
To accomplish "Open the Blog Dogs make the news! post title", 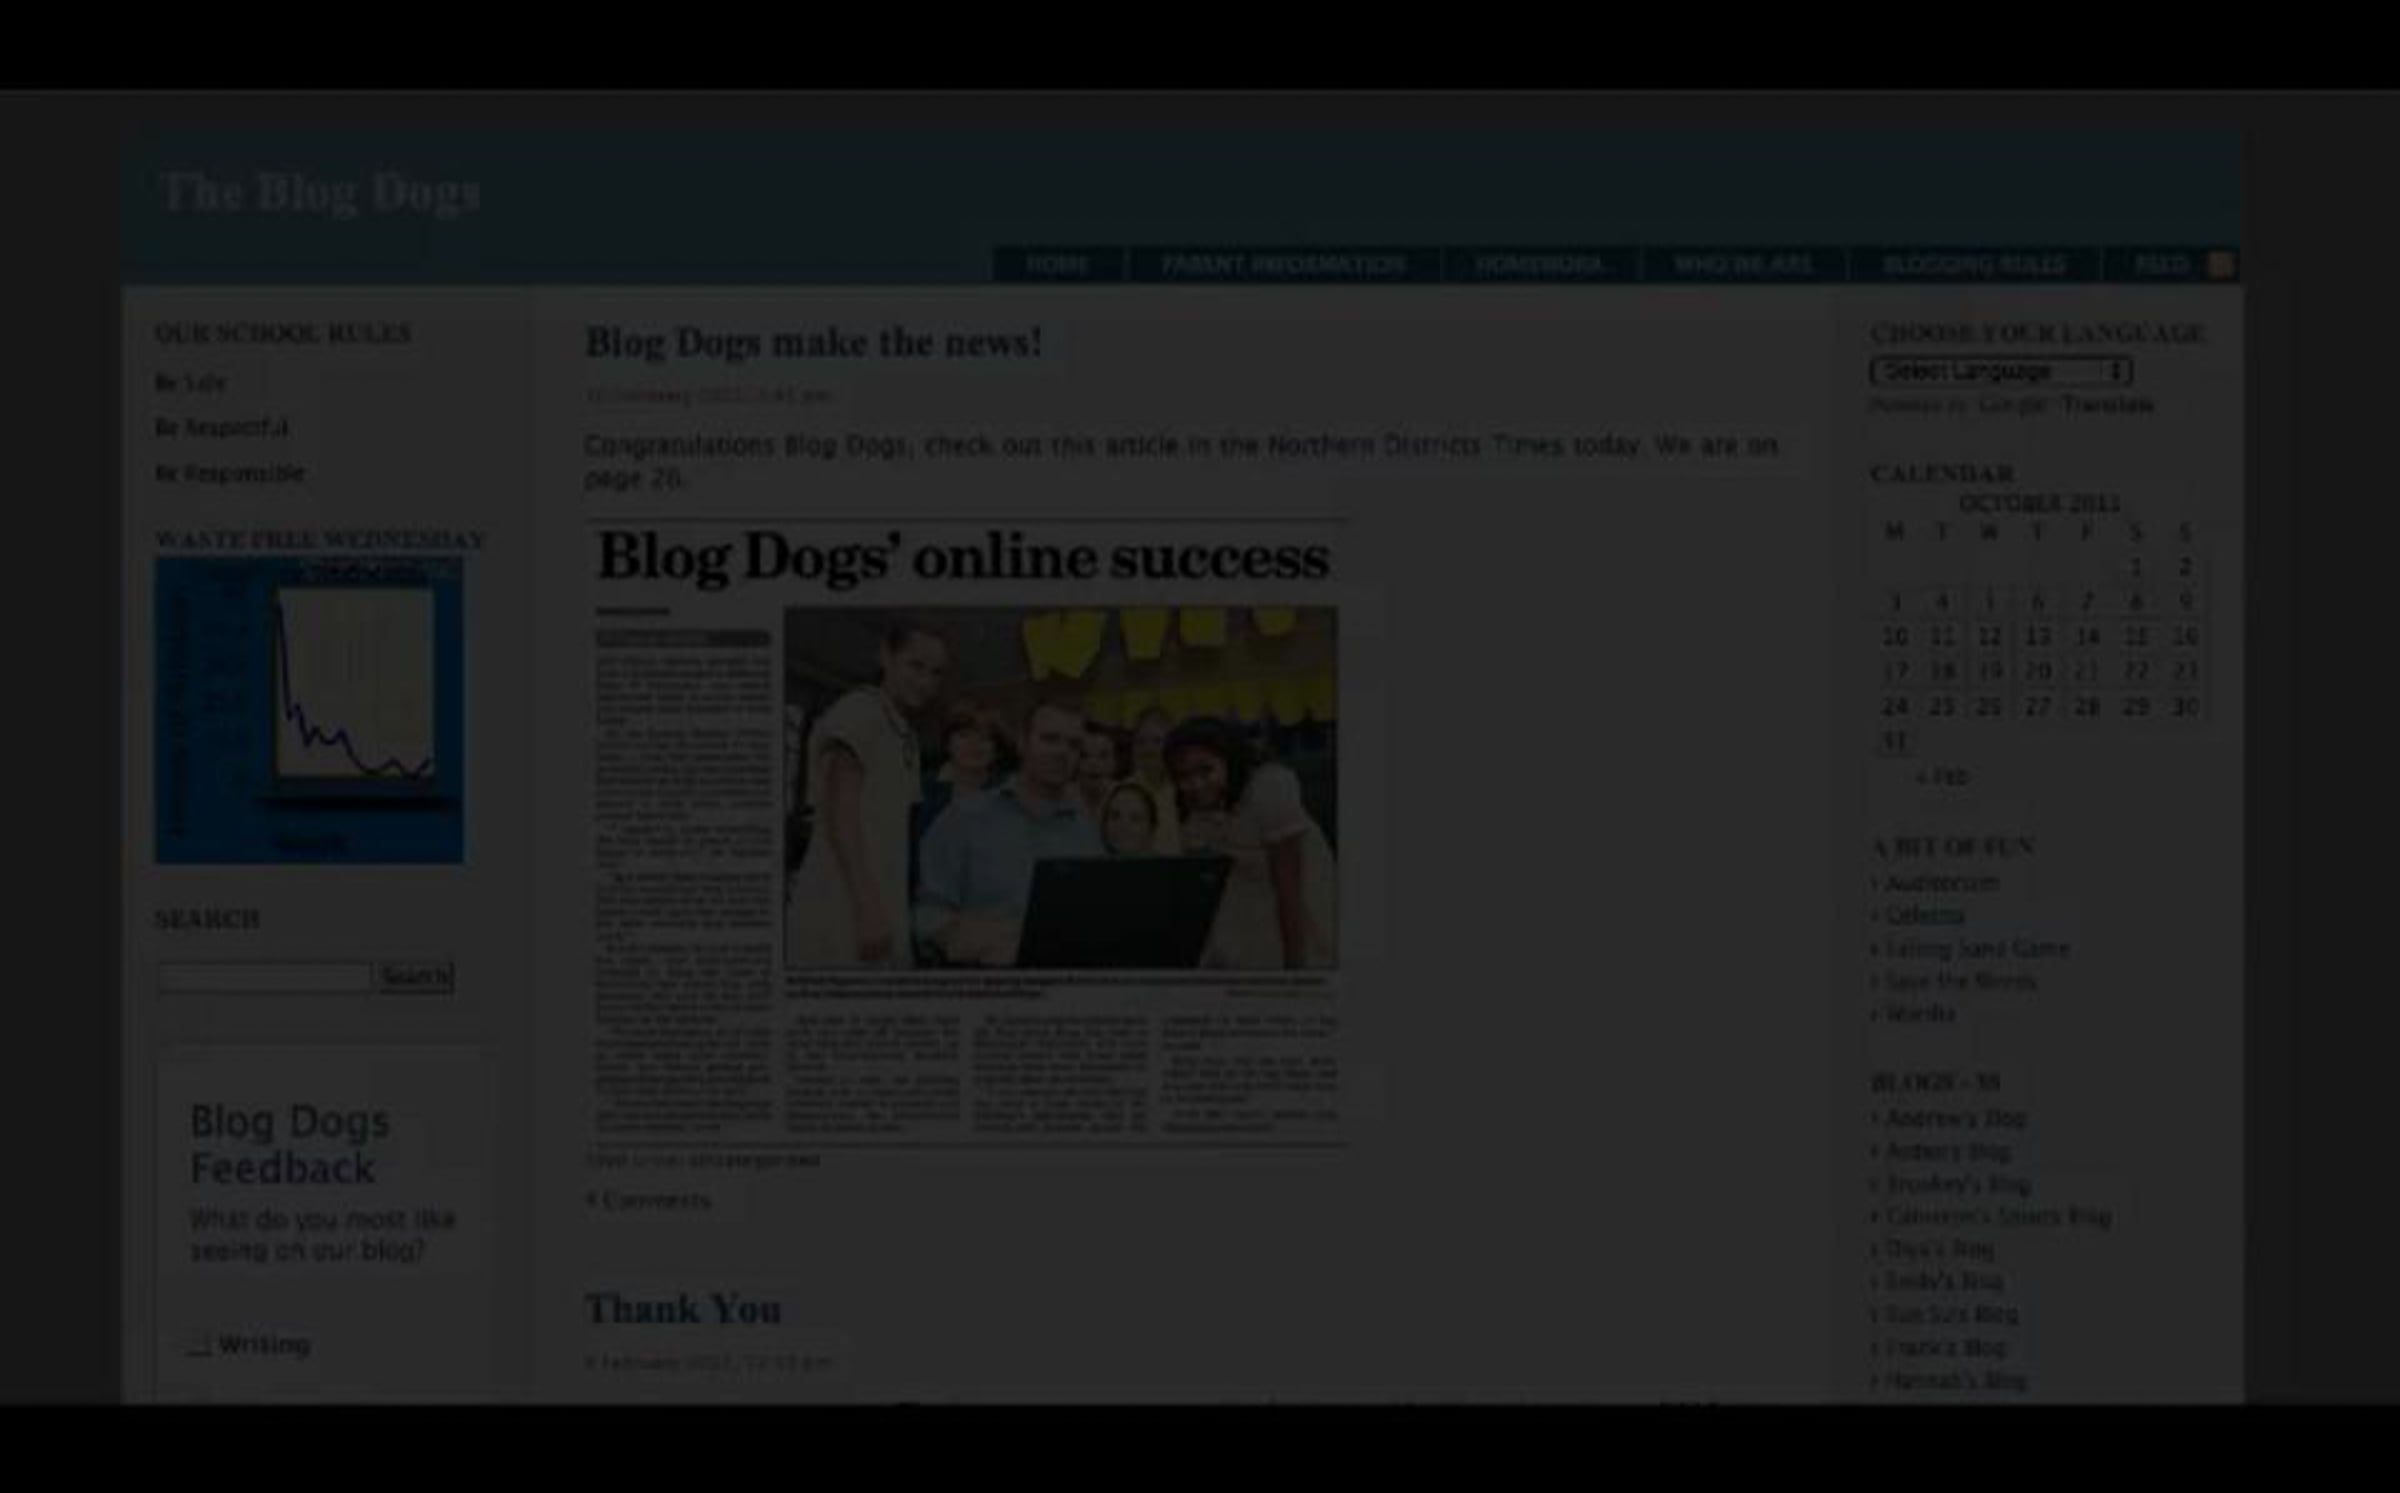I will [x=812, y=342].
